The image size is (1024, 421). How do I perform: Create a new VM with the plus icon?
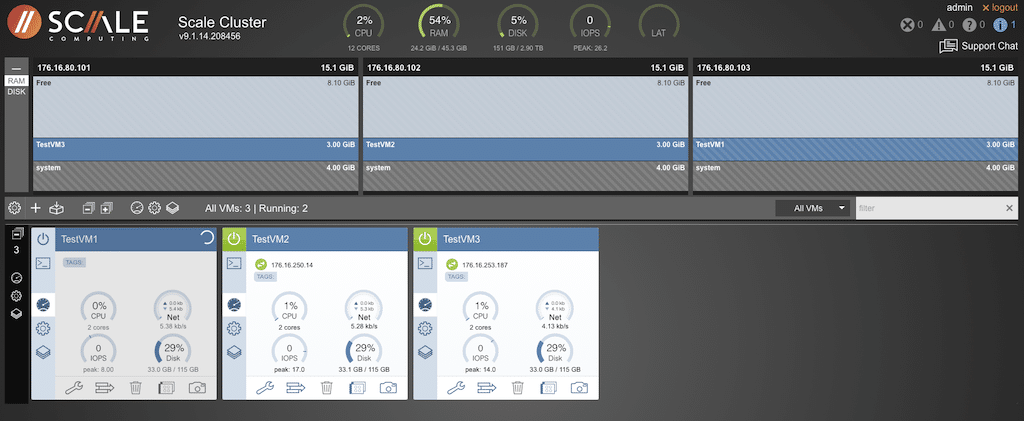point(36,208)
